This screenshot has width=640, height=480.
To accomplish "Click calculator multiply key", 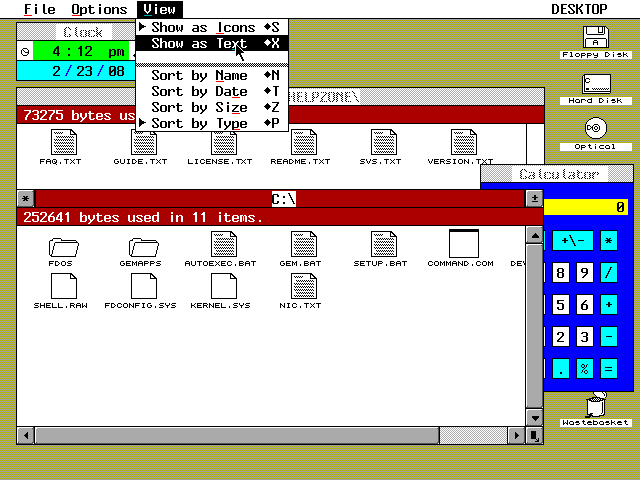I will pos(609,240).
